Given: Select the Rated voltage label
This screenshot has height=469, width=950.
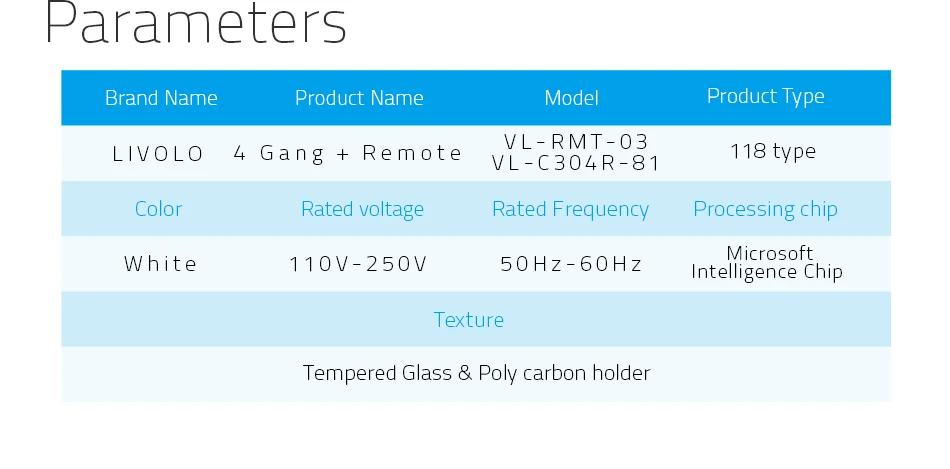Looking at the screenshot, I should [x=362, y=209].
